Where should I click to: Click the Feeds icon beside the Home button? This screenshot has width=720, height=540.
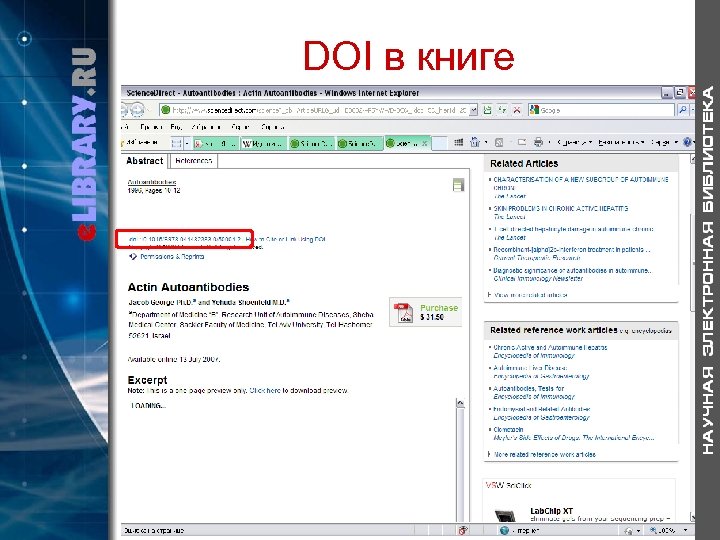[x=499, y=143]
